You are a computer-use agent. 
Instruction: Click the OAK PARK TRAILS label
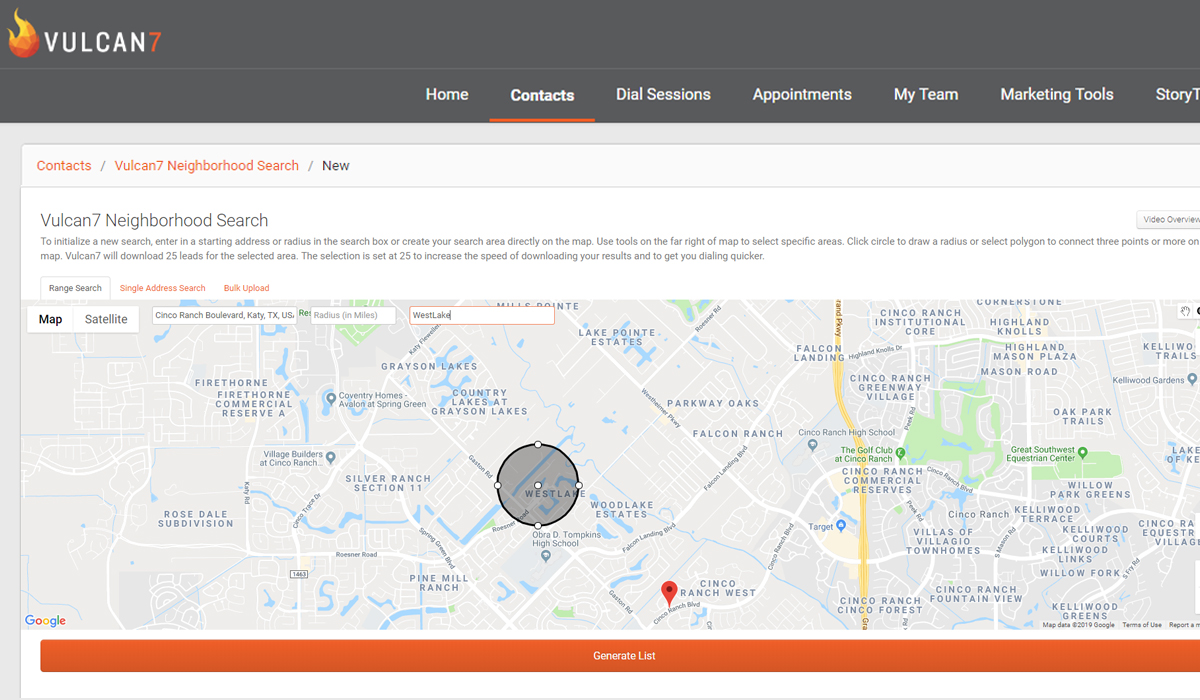(1083, 417)
